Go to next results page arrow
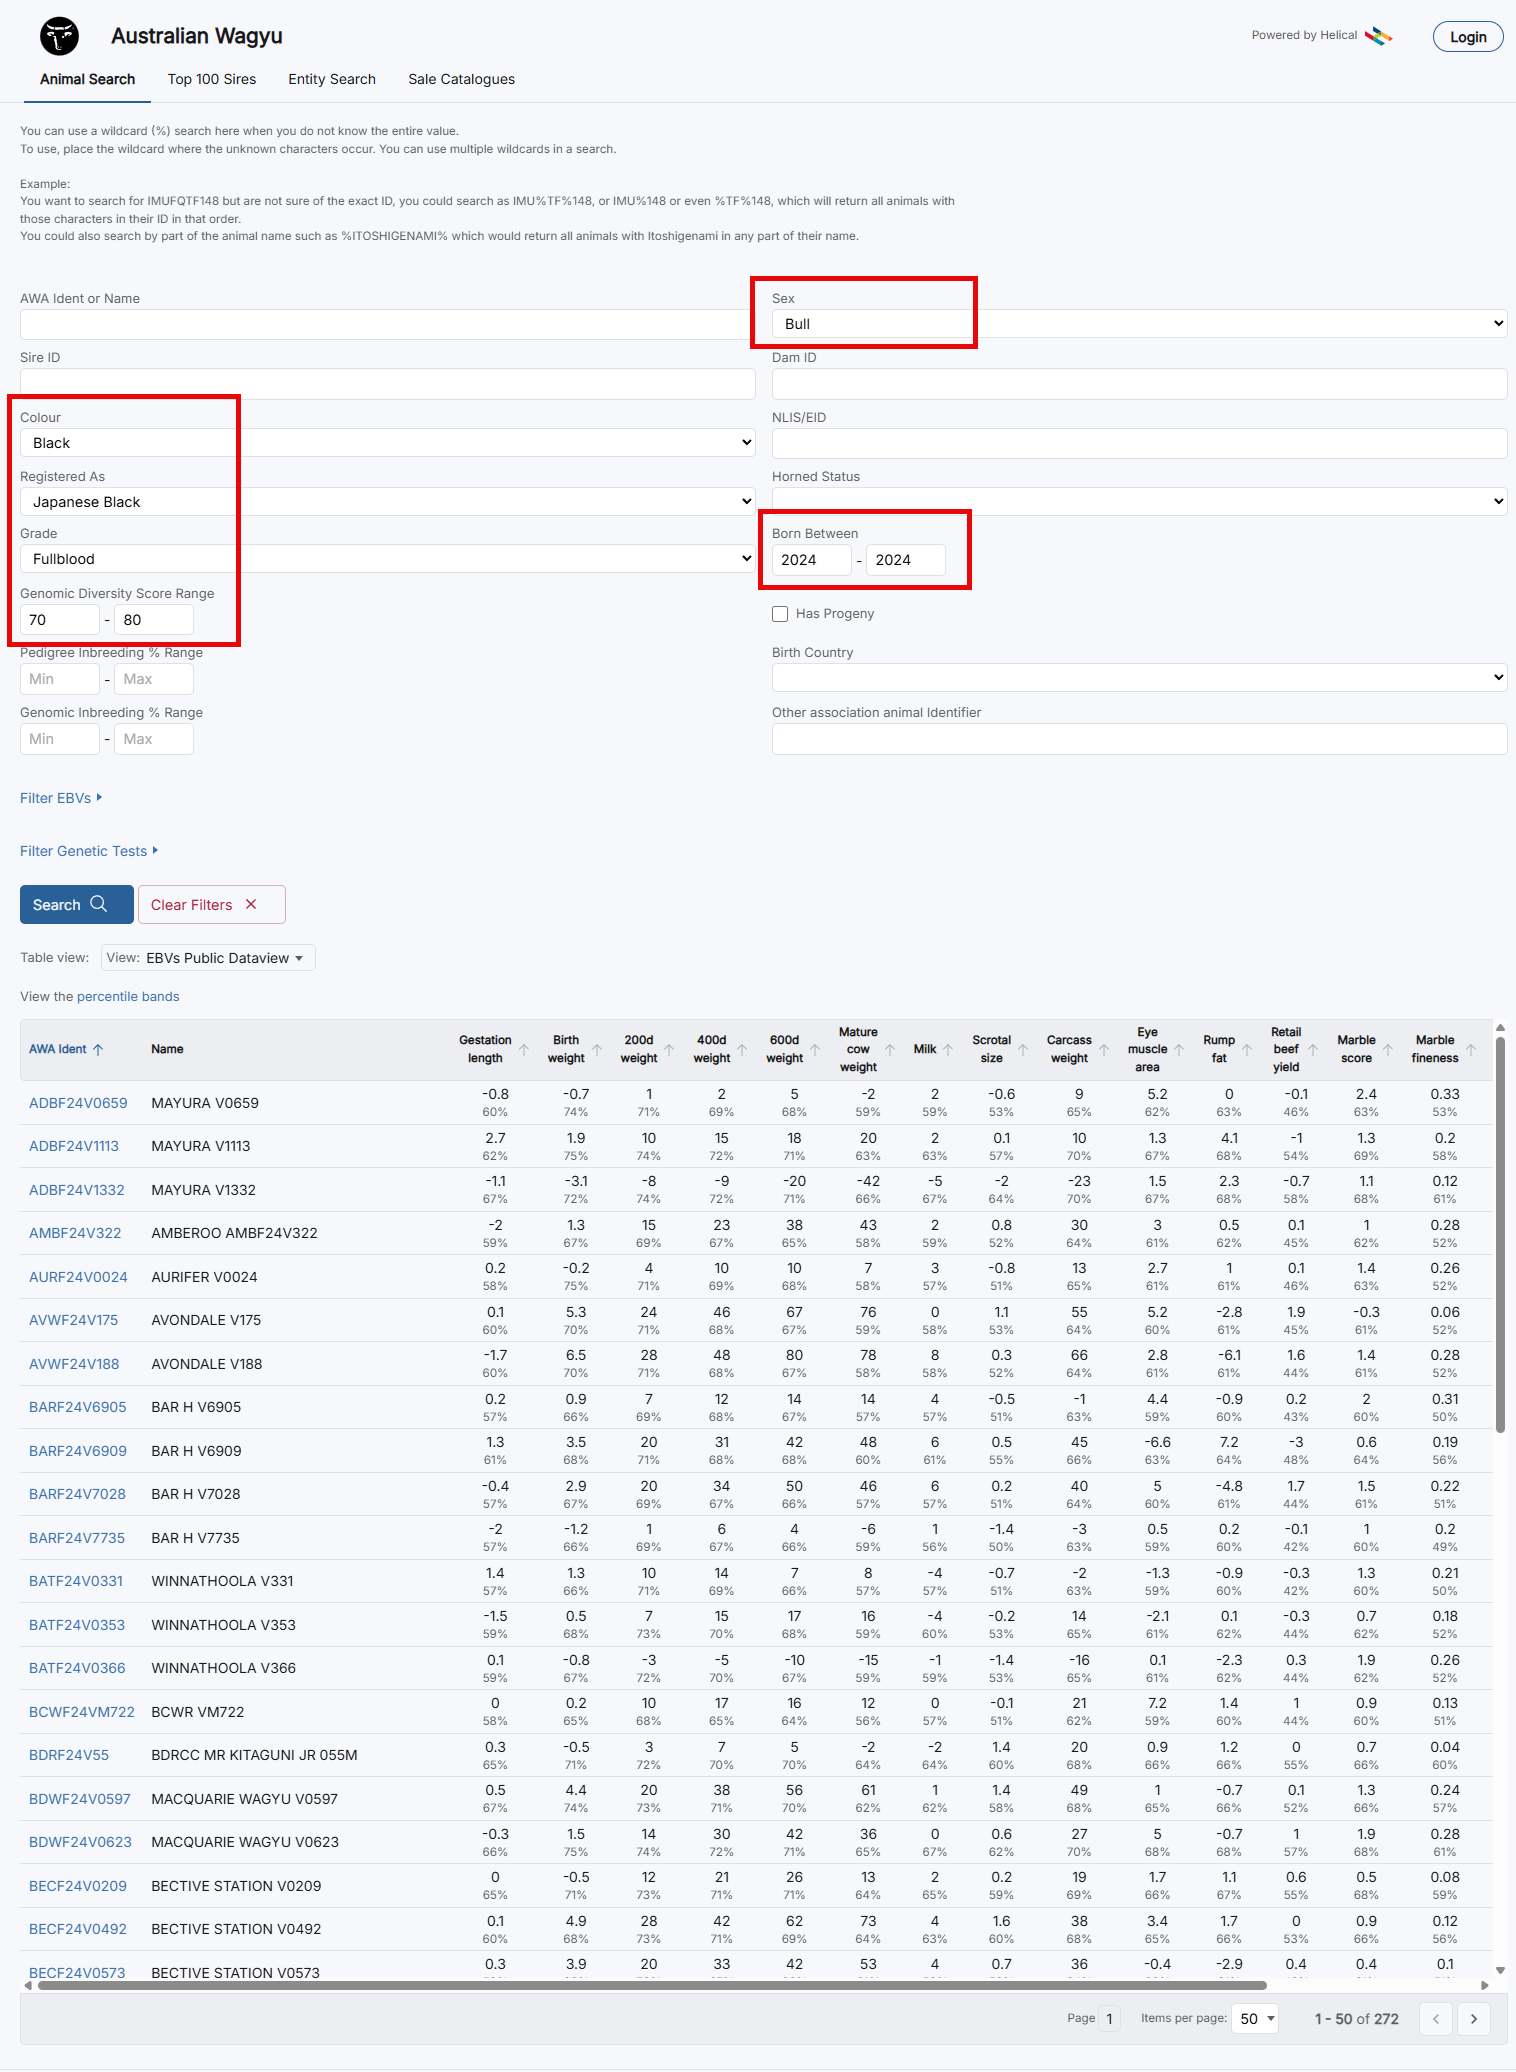Viewport: 1516px width, 2072px height. (x=1473, y=2018)
